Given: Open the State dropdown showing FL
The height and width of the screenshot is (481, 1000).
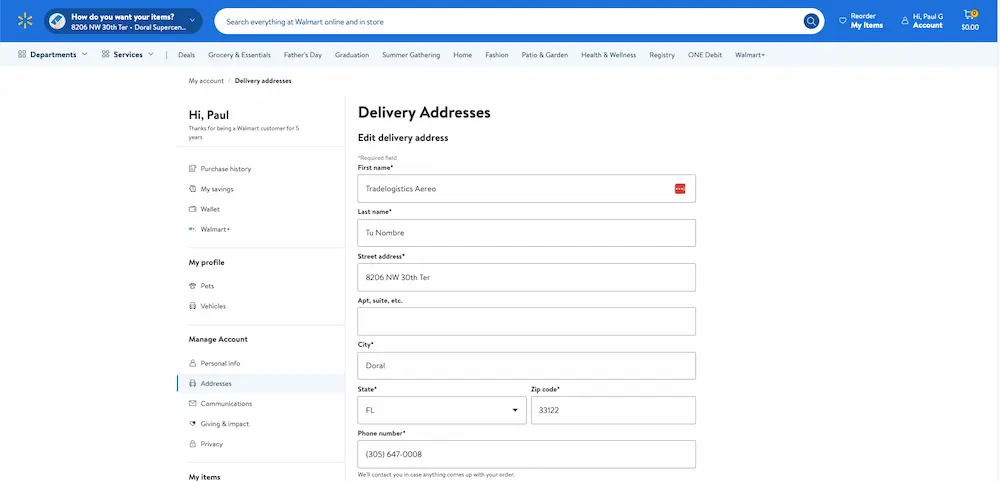Looking at the screenshot, I should 442,410.
